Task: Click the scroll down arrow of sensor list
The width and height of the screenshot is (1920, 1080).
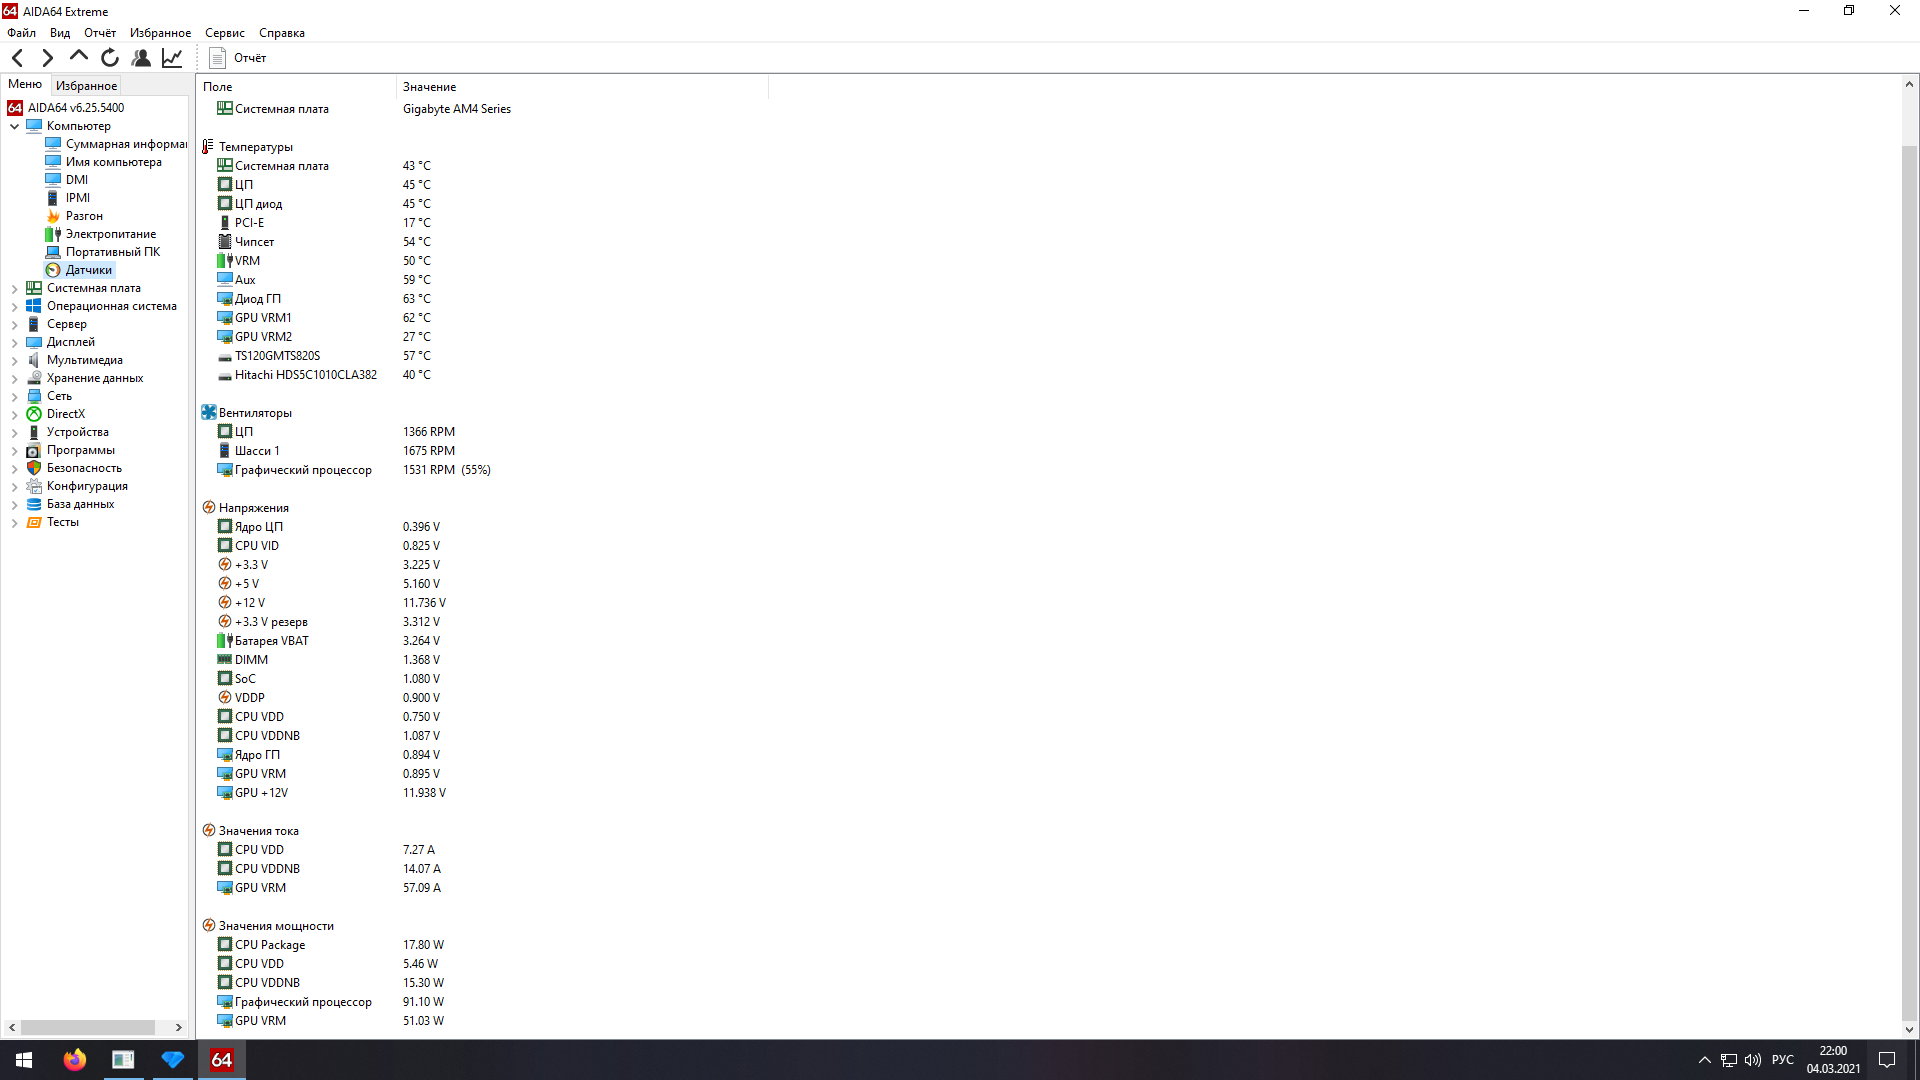Action: point(1909,1029)
